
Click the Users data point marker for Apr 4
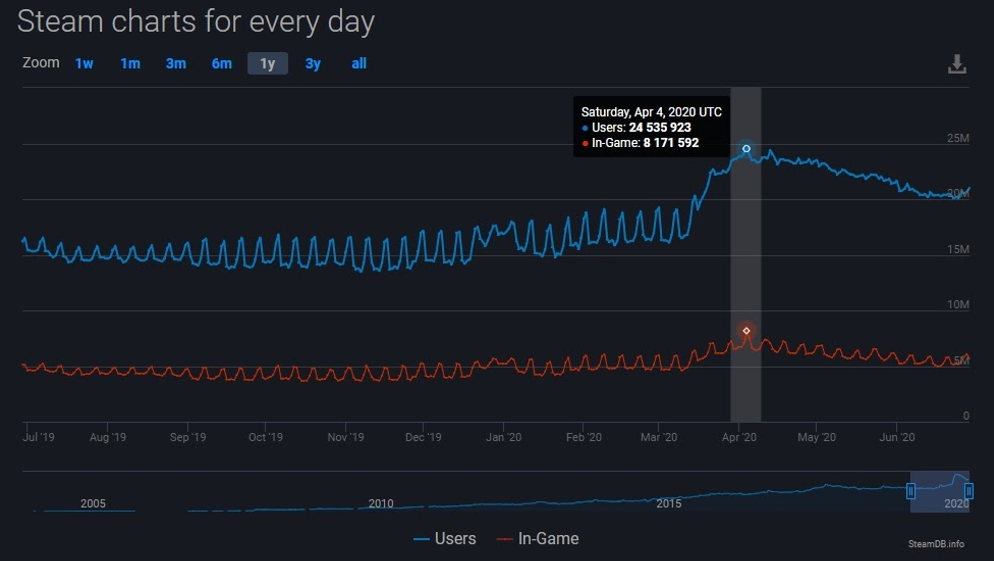(746, 149)
